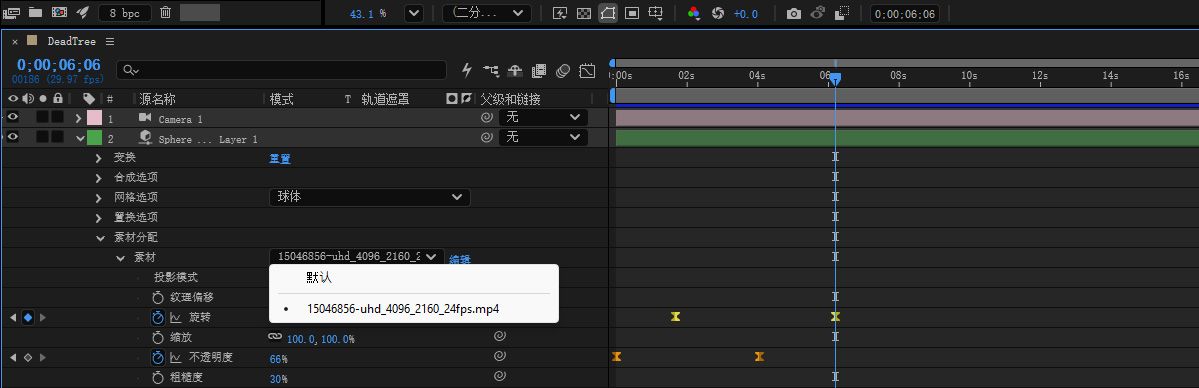This screenshot has width=1199, height=388.
Task: Expand the 变换 property group
Action: pos(99,158)
